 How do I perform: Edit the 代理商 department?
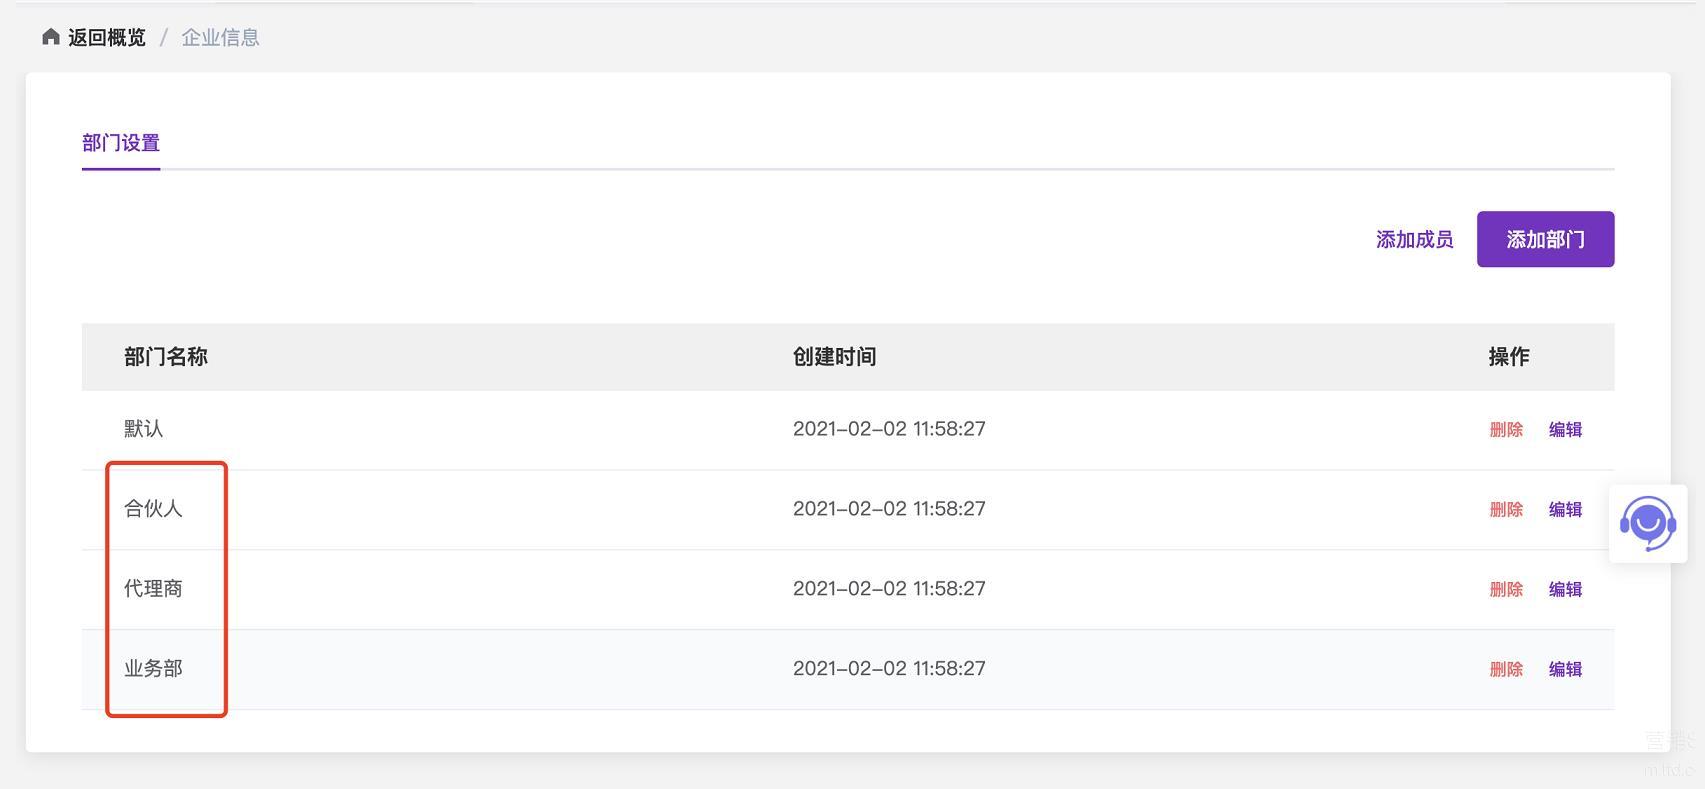[x=1565, y=590]
